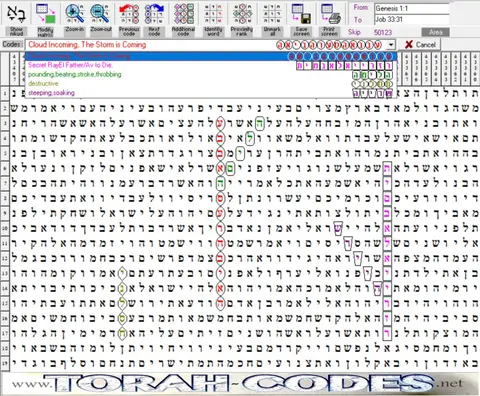Click the From field showing Genesis 1:1
Screen dimensions: 480x396
411,8
